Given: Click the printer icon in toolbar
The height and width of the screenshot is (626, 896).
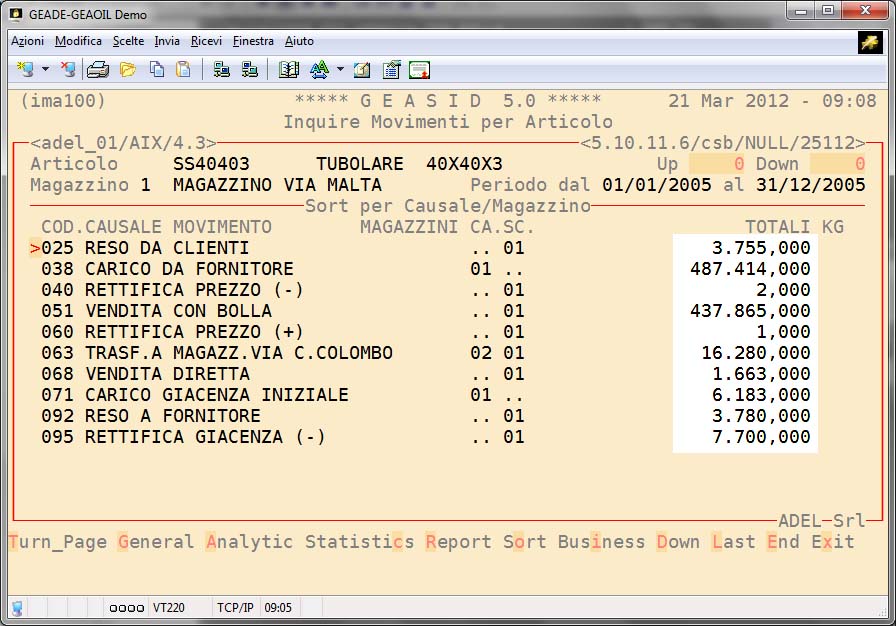Looking at the screenshot, I should coord(98,70).
